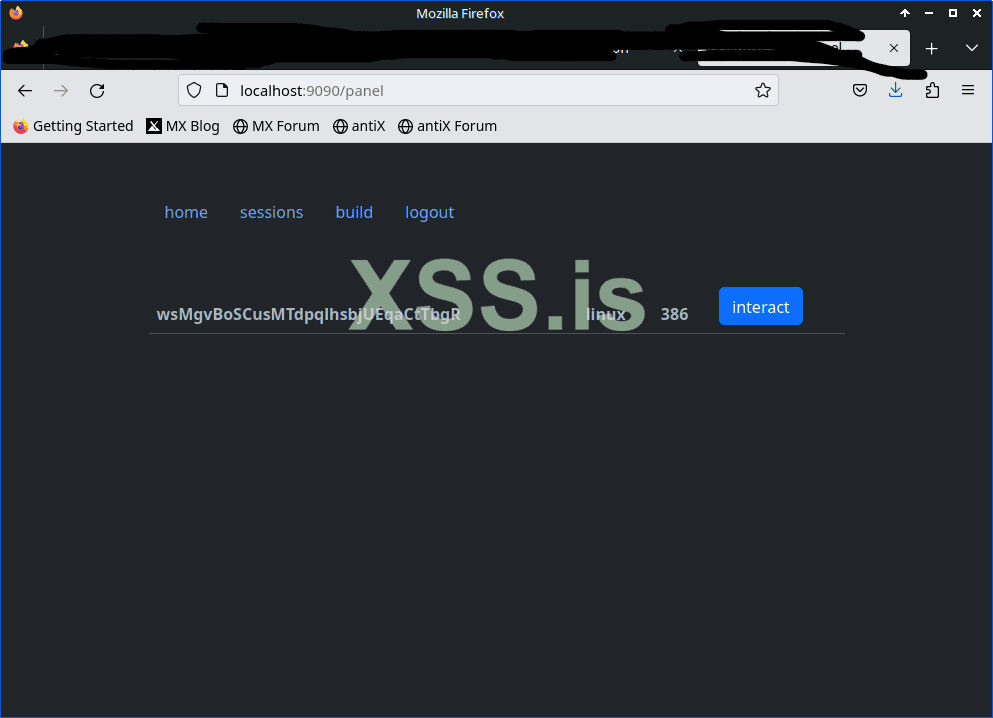Screen dimensions: 993x718
Task: Open the antiX bookmark
Action: (359, 126)
